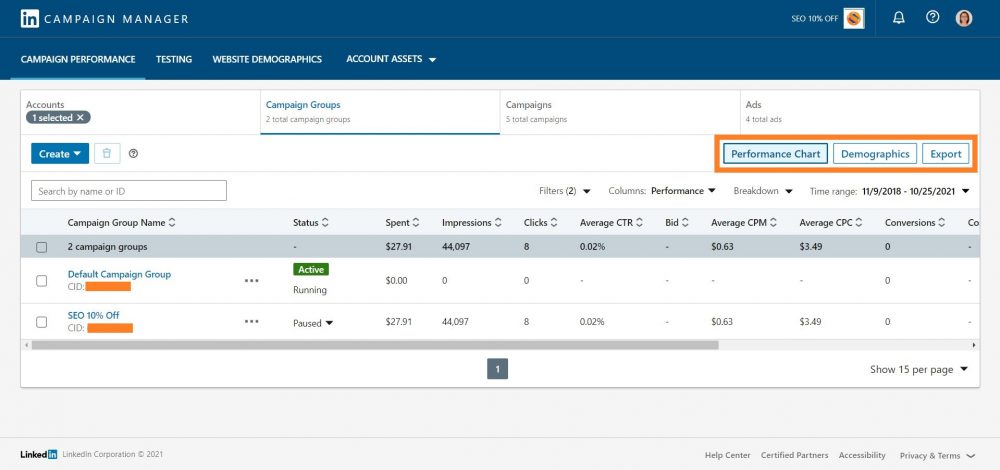This screenshot has width=1000, height=470.
Task: Open Accessibility footer link
Action: [862, 455]
